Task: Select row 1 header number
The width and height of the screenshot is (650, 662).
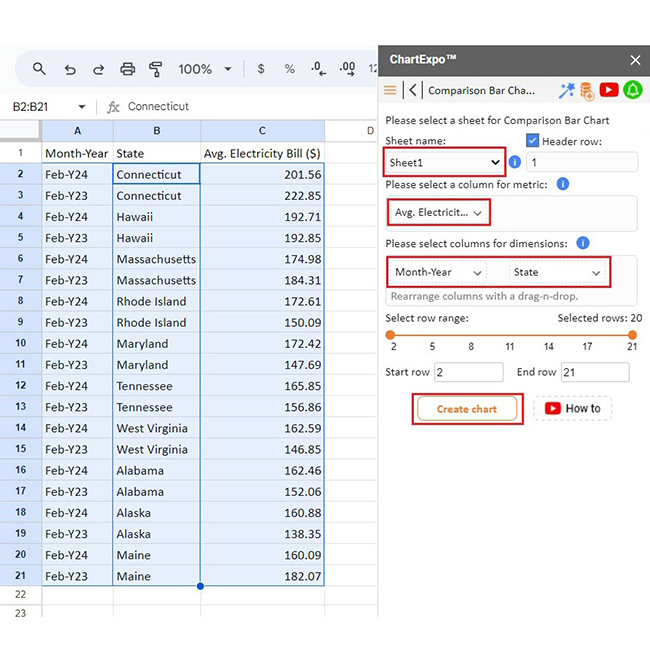Action: coord(20,153)
